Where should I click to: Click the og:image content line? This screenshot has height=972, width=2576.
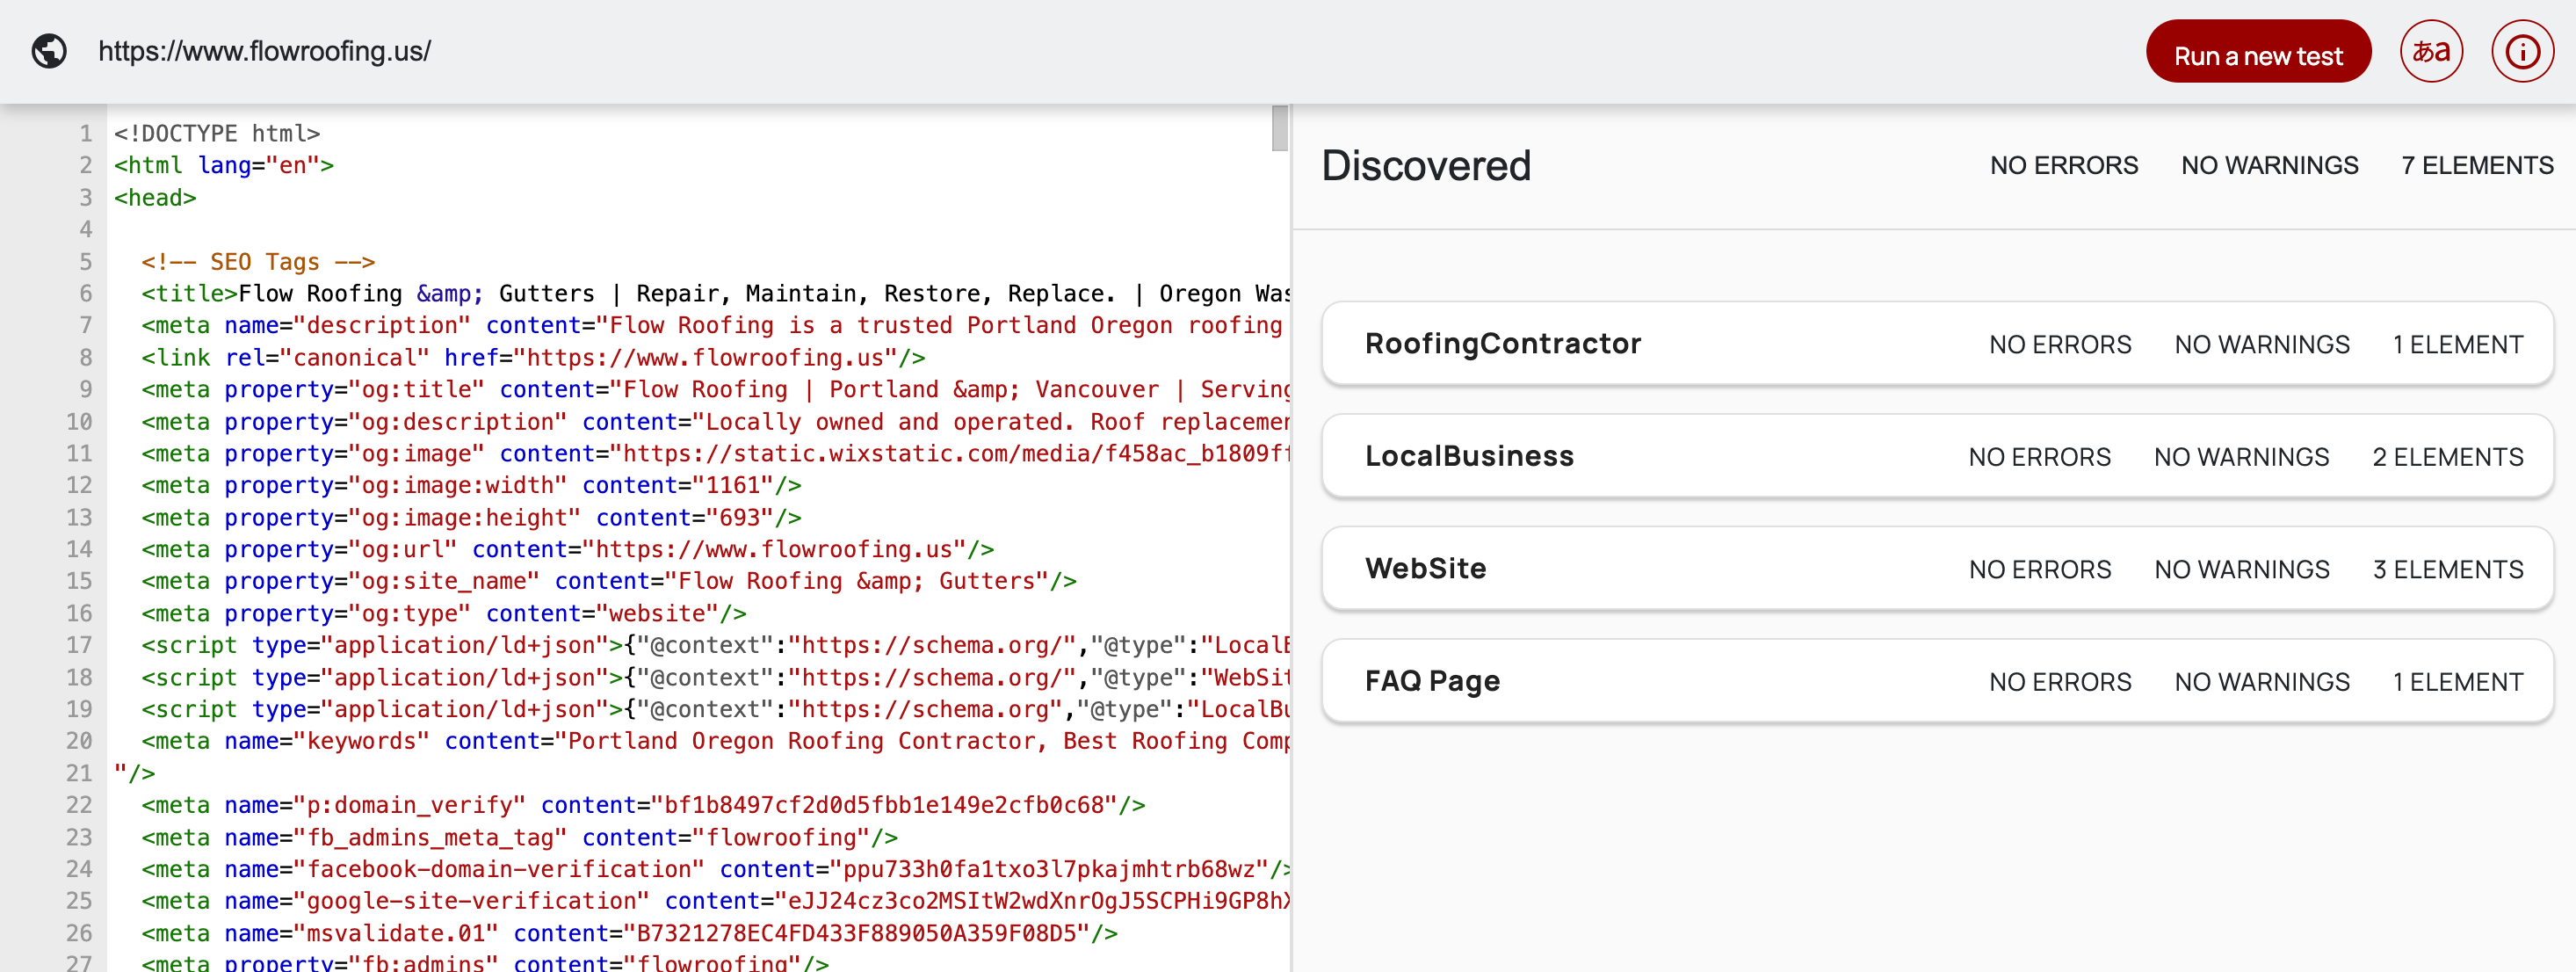(x=715, y=453)
